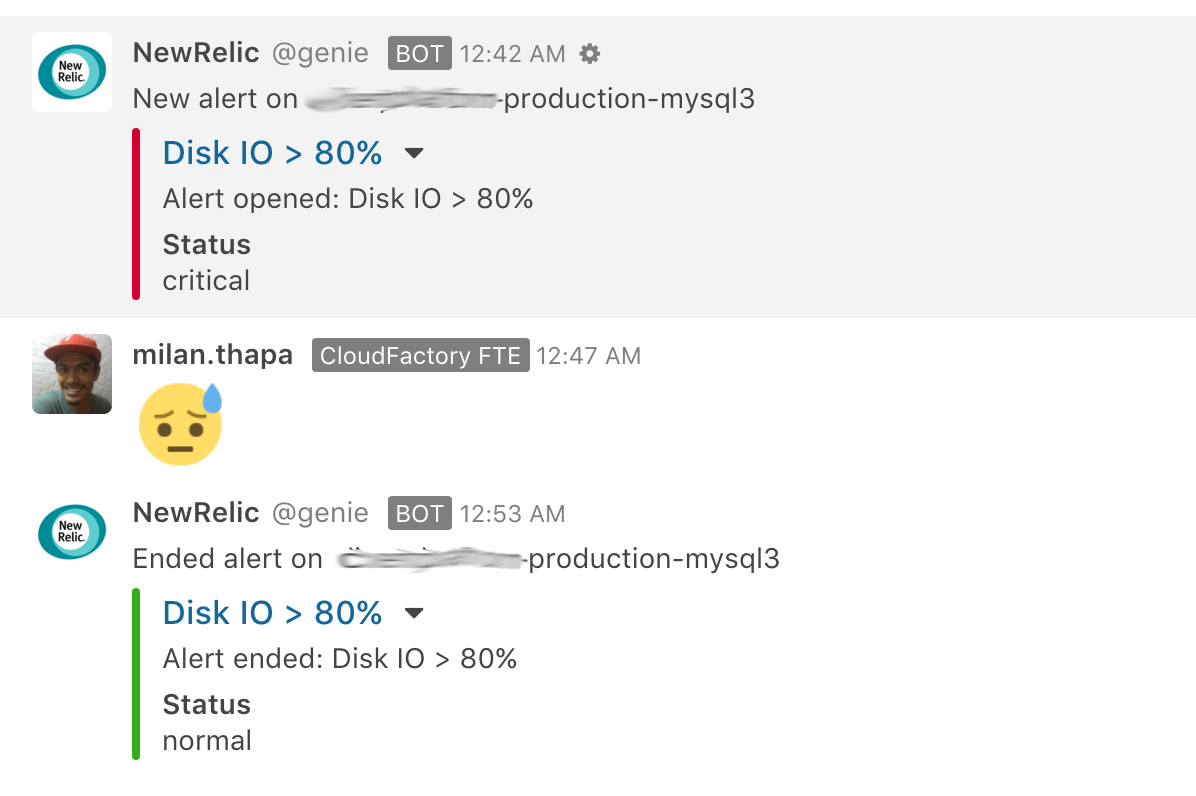This screenshot has width=1196, height=796.
Task: Open NewRelic avatar on the first alert message
Action: click(72, 72)
